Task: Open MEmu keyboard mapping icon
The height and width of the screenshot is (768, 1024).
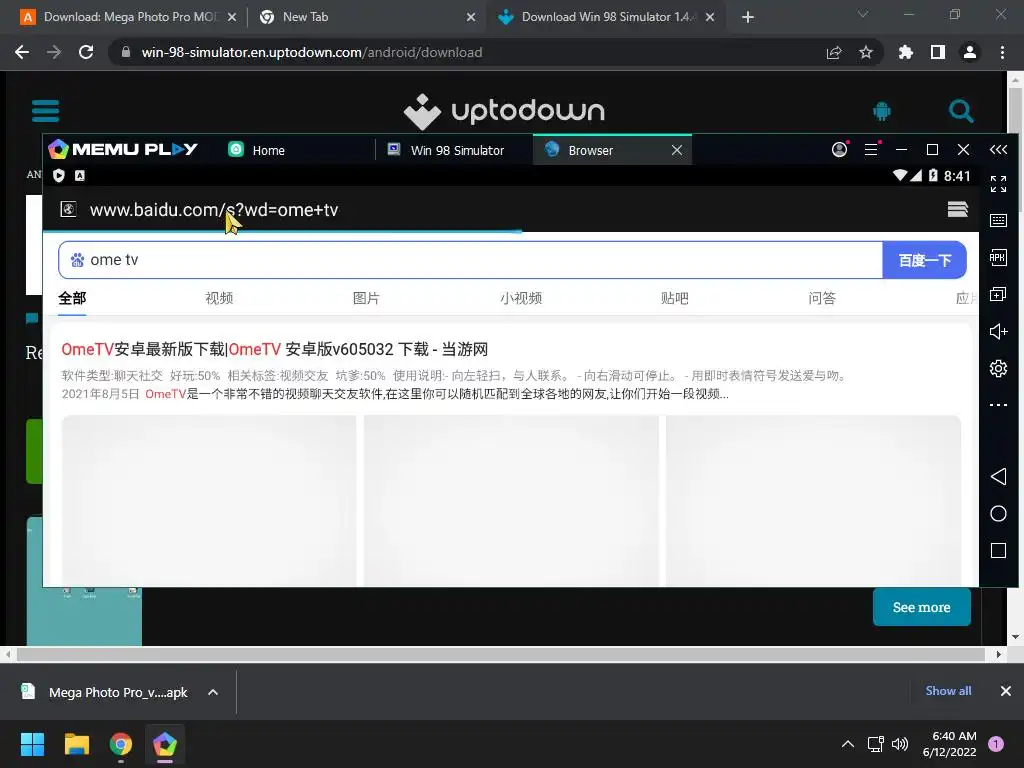Action: [998, 221]
